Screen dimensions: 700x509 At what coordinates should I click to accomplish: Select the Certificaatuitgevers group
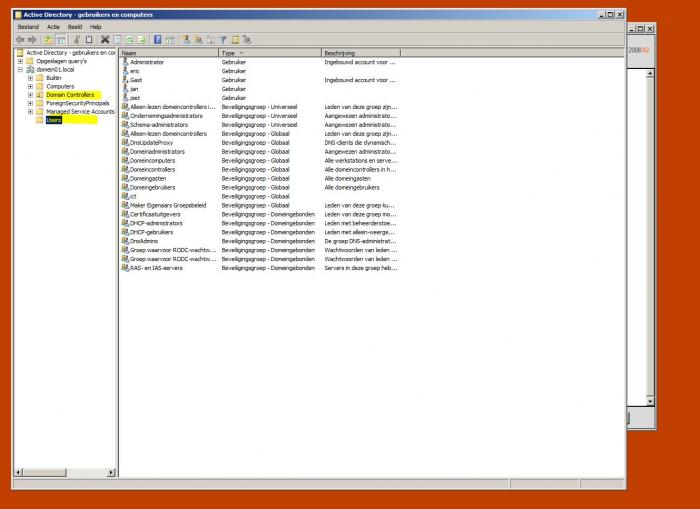click(259, 214)
